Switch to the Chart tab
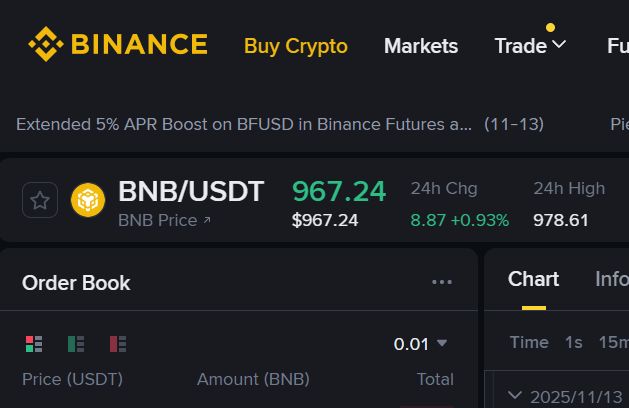This screenshot has height=408, width=629. (533, 279)
